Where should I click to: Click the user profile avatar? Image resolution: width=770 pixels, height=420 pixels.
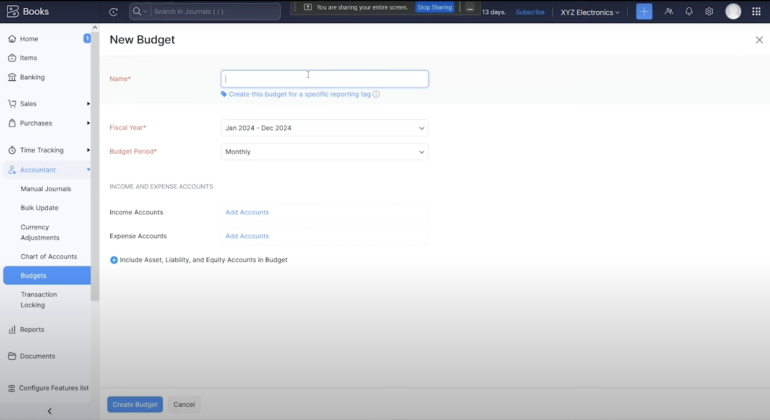pos(733,12)
